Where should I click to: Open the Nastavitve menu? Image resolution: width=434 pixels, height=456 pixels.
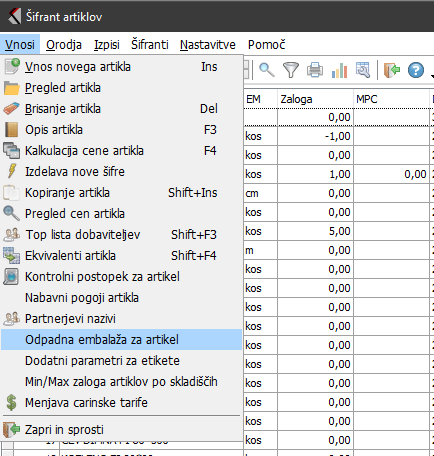tap(208, 44)
